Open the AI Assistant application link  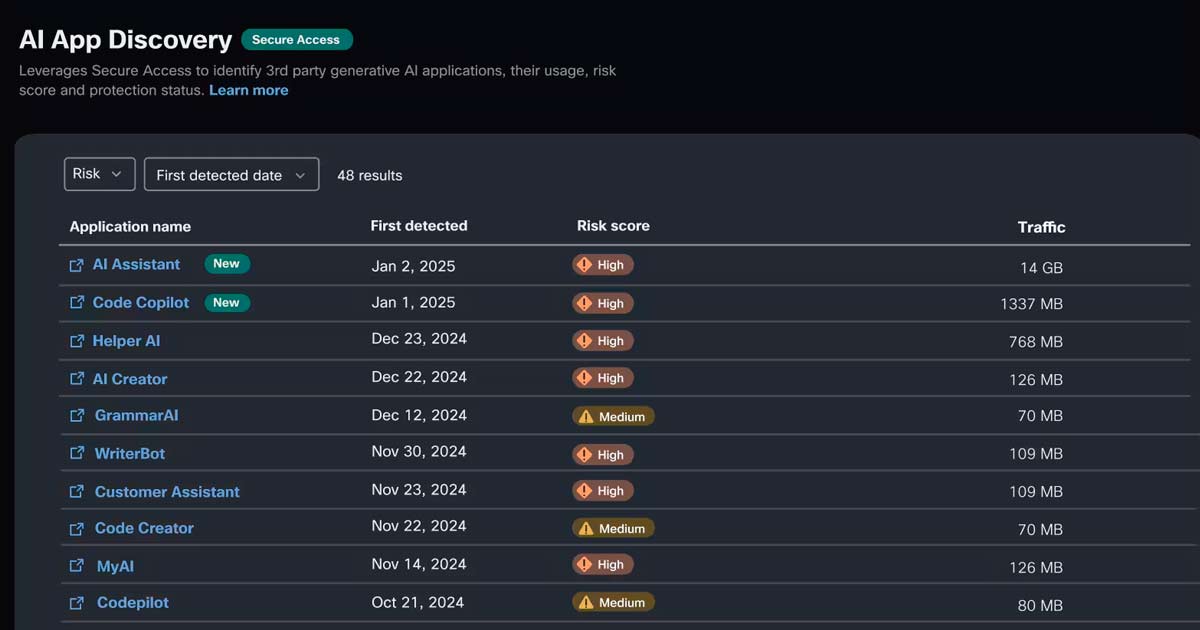click(x=136, y=264)
